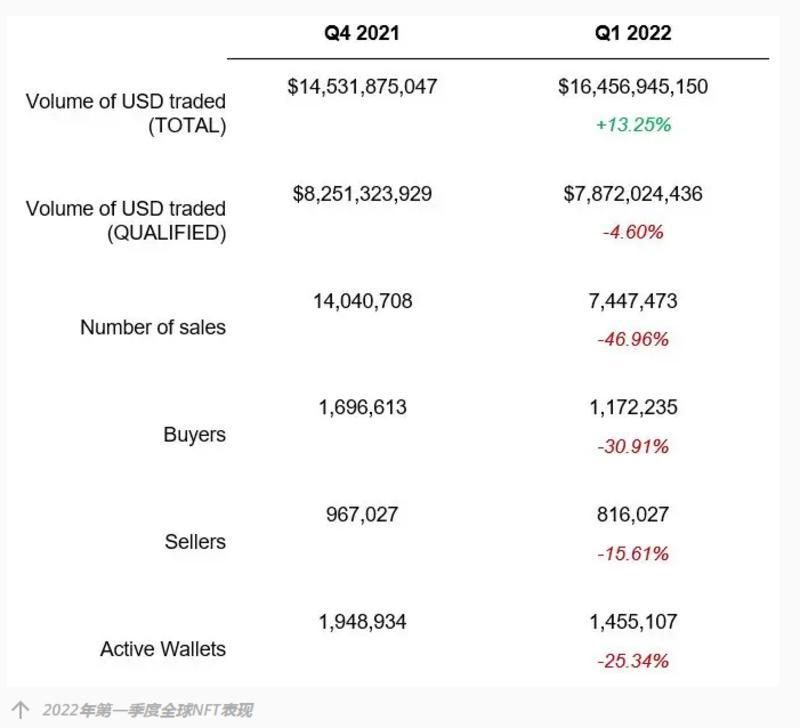Click the Q4 2021 column header

tap(361, 33)
